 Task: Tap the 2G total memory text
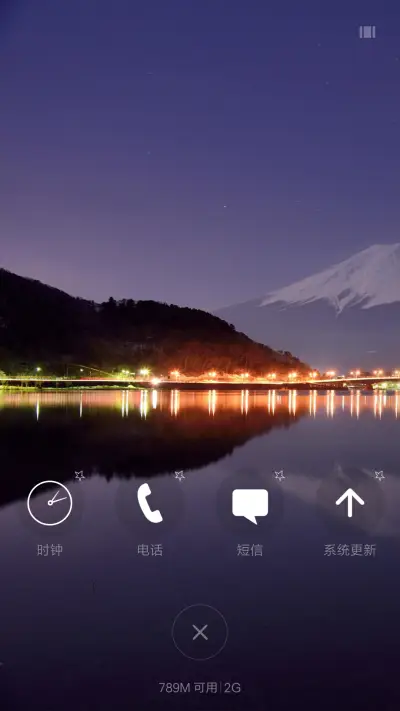tap(233, 688)
